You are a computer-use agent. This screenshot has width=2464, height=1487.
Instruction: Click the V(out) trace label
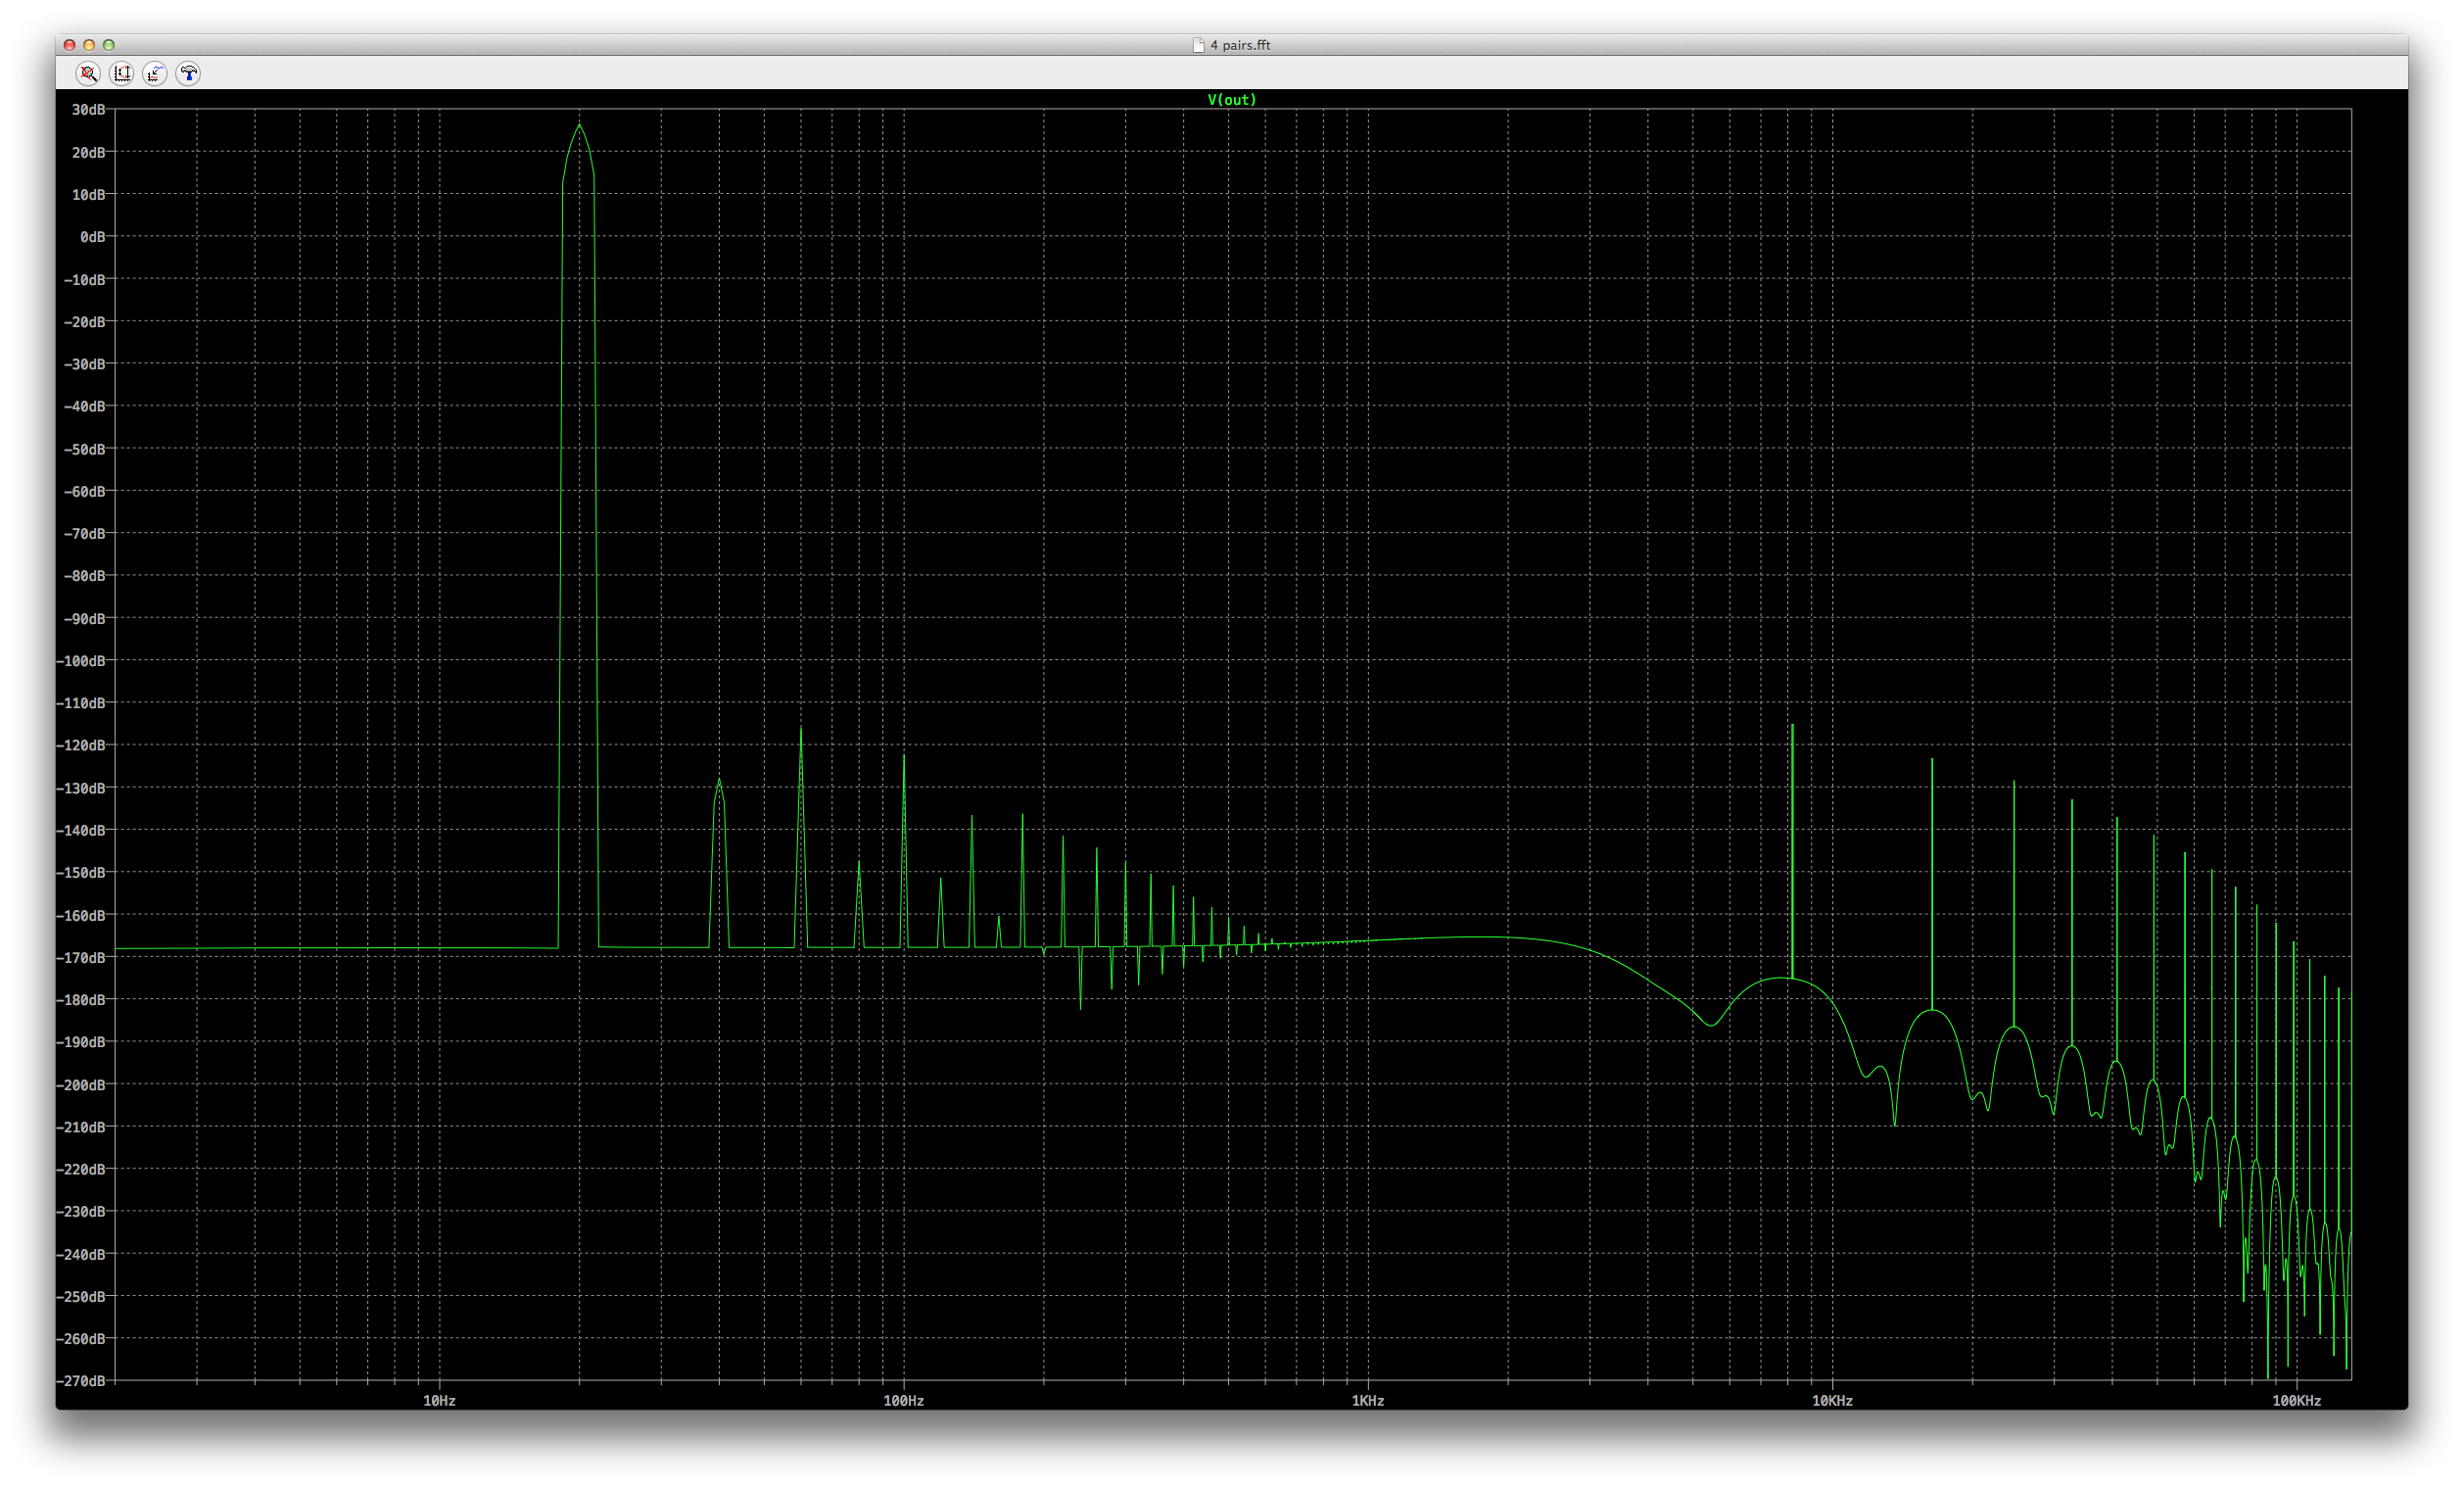1231,99
